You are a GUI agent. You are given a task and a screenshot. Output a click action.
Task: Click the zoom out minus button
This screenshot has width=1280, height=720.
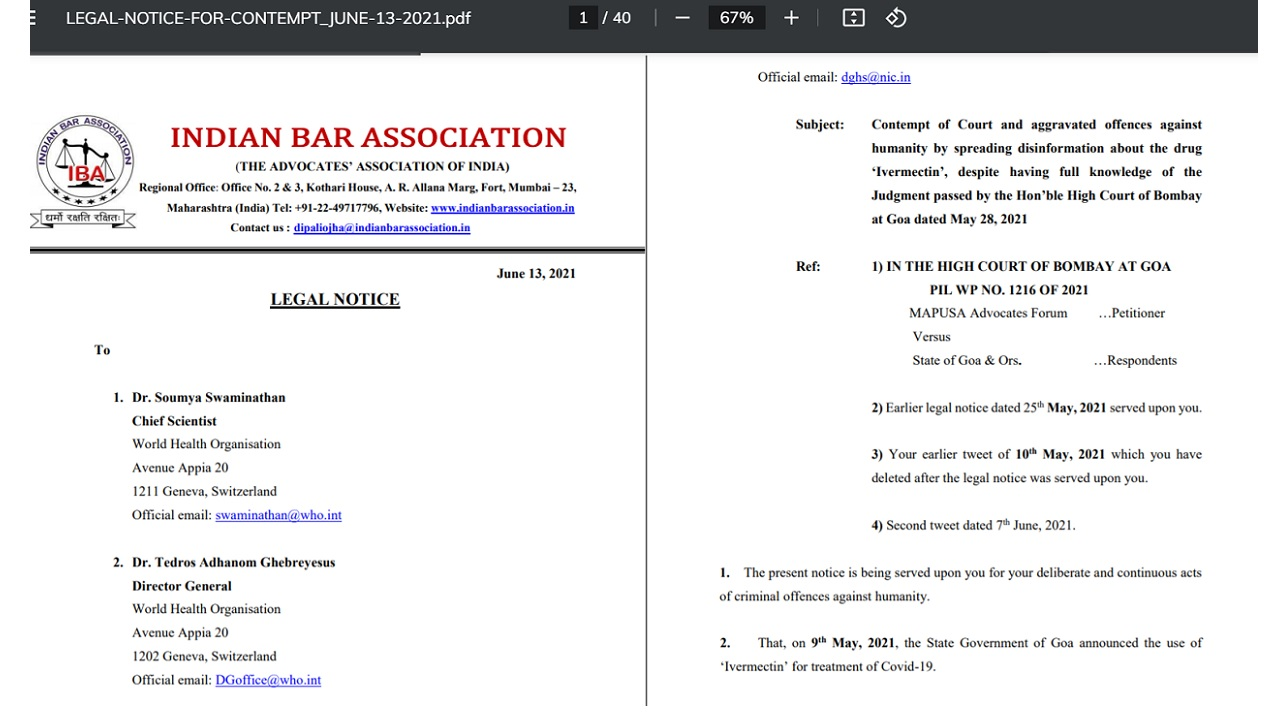click(x=682, y=18)
